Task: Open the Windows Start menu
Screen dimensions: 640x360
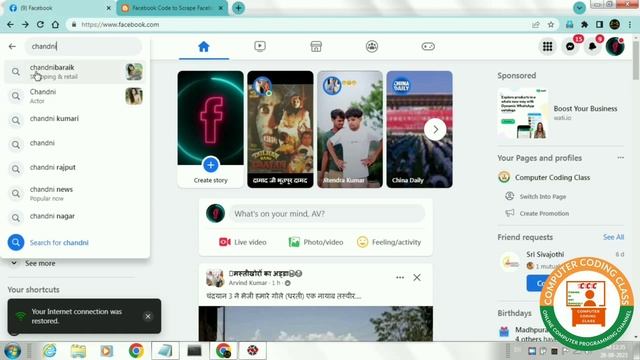Action: pos(12,351)
